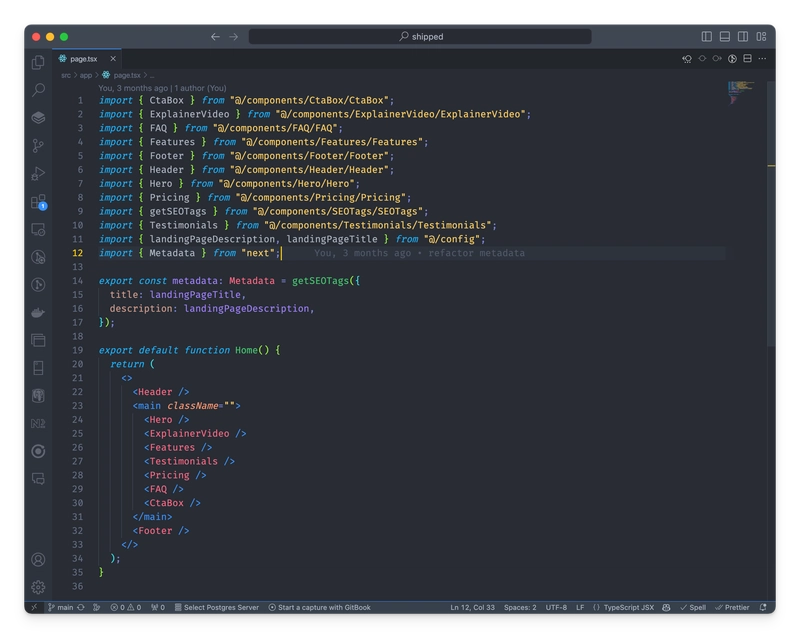This screenshot has width=800, height=638.
Task: Open the Accounts menu in the activity bar
Action: tap(38, 559)
